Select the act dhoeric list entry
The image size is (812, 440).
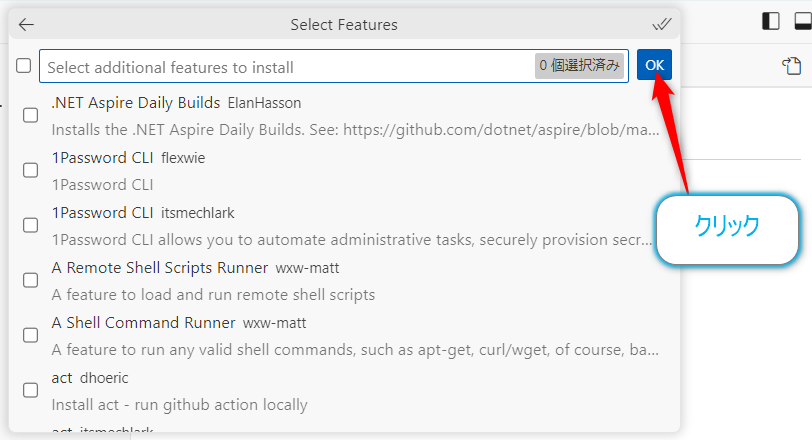click(344, 391)
